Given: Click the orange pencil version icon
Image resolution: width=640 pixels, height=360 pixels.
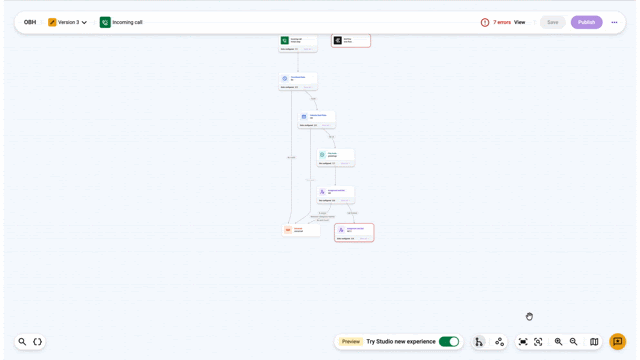Looking at the screenshot, I should 52,22.
